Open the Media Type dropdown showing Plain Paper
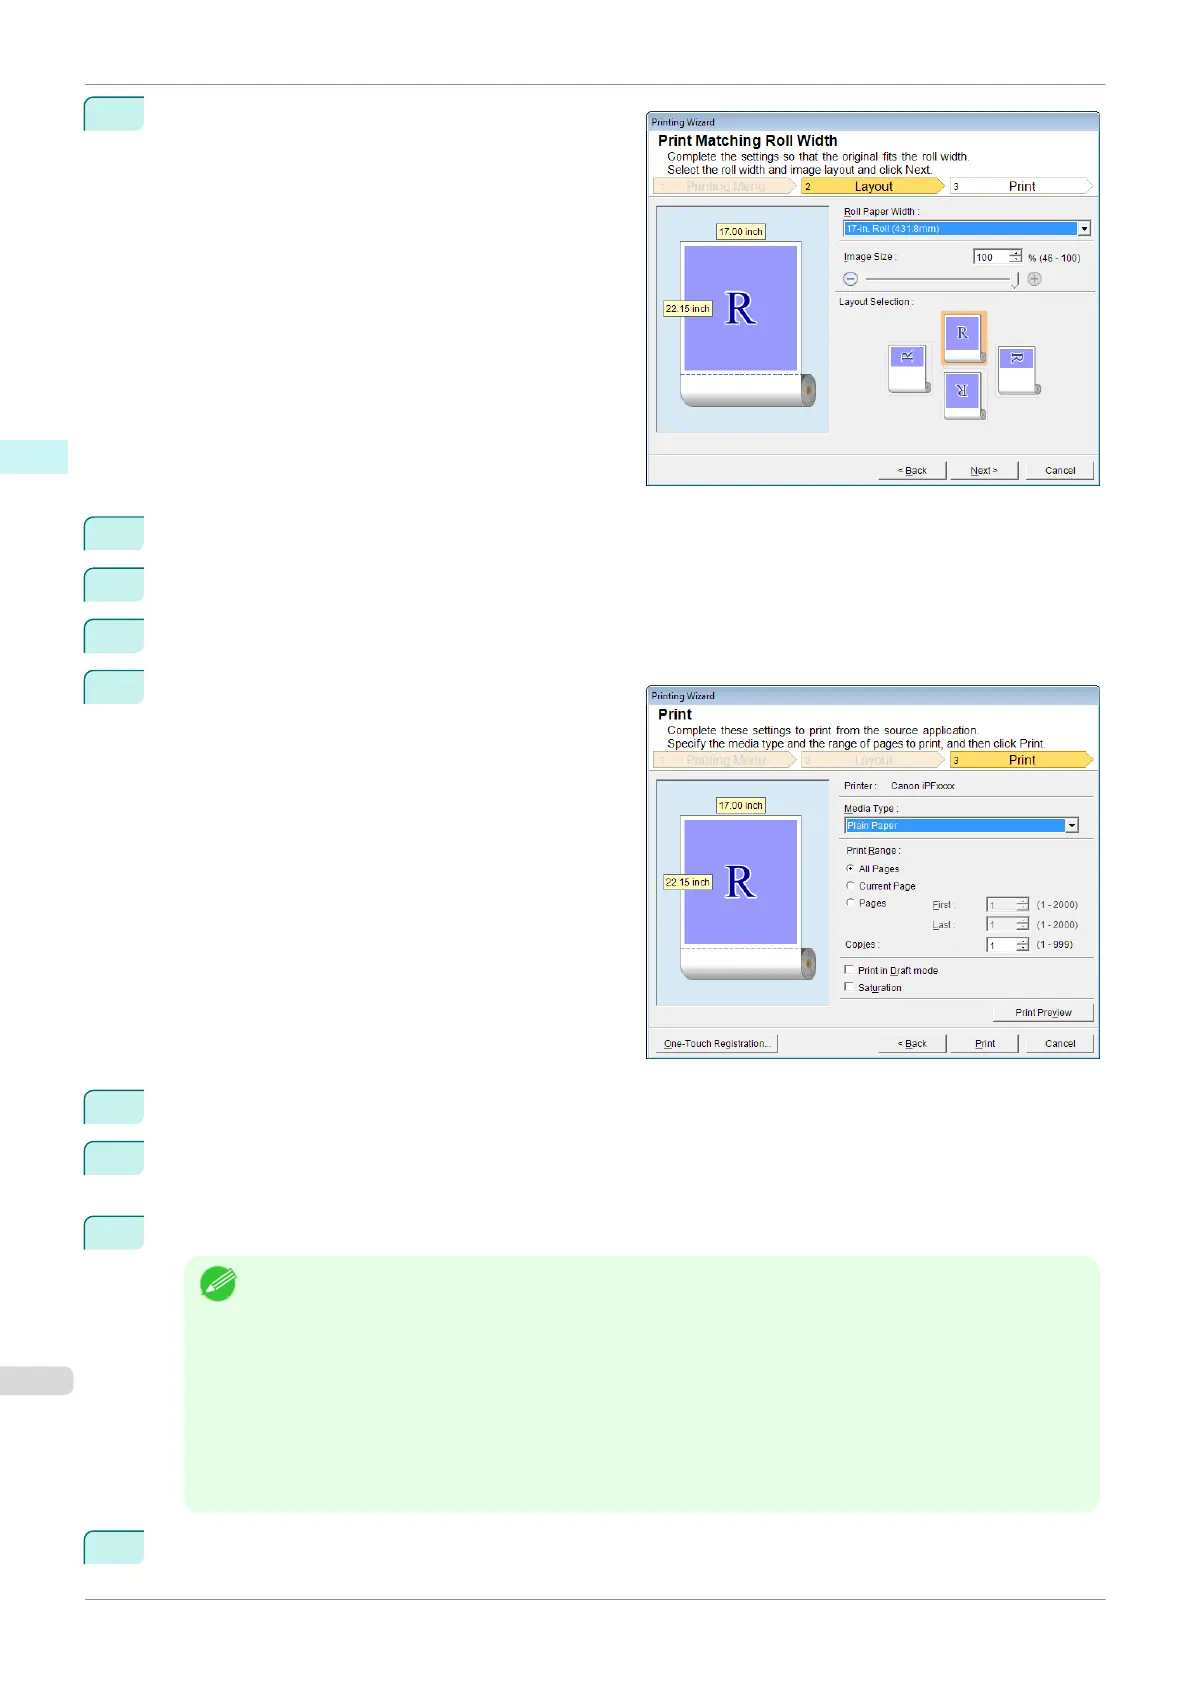 (961, 826)
